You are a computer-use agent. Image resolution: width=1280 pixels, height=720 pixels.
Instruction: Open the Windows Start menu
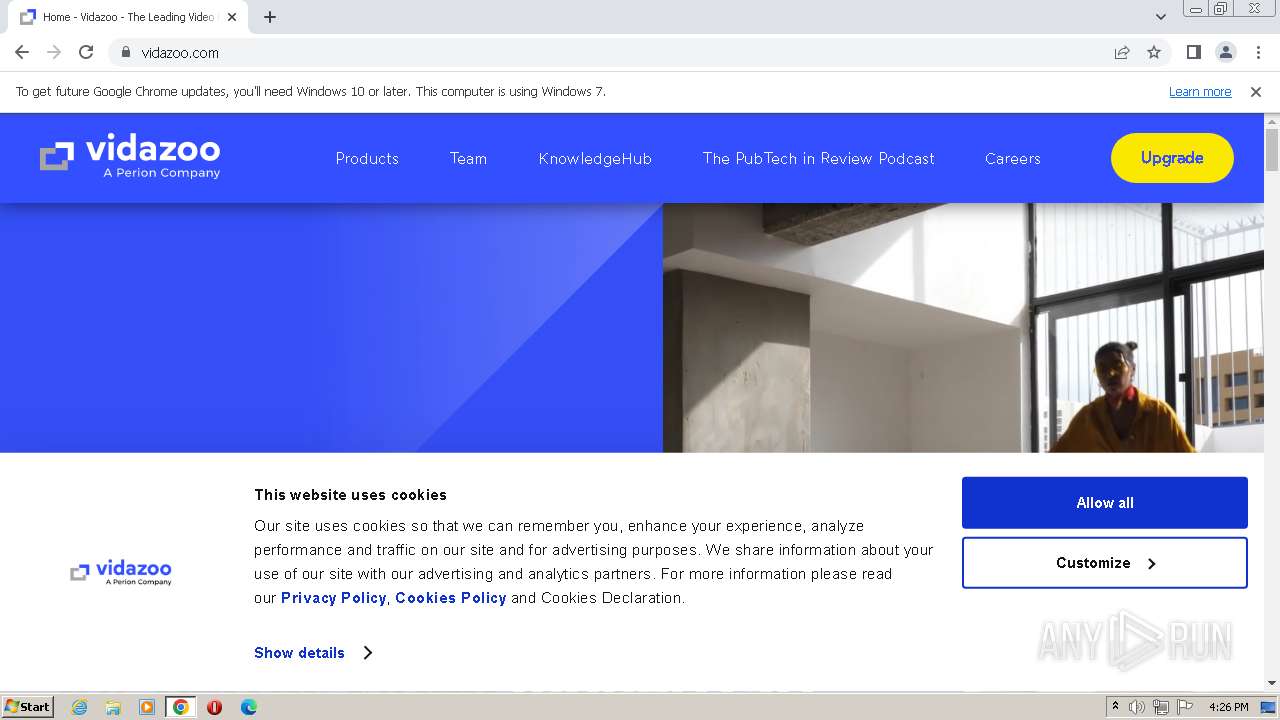(27, 707)
